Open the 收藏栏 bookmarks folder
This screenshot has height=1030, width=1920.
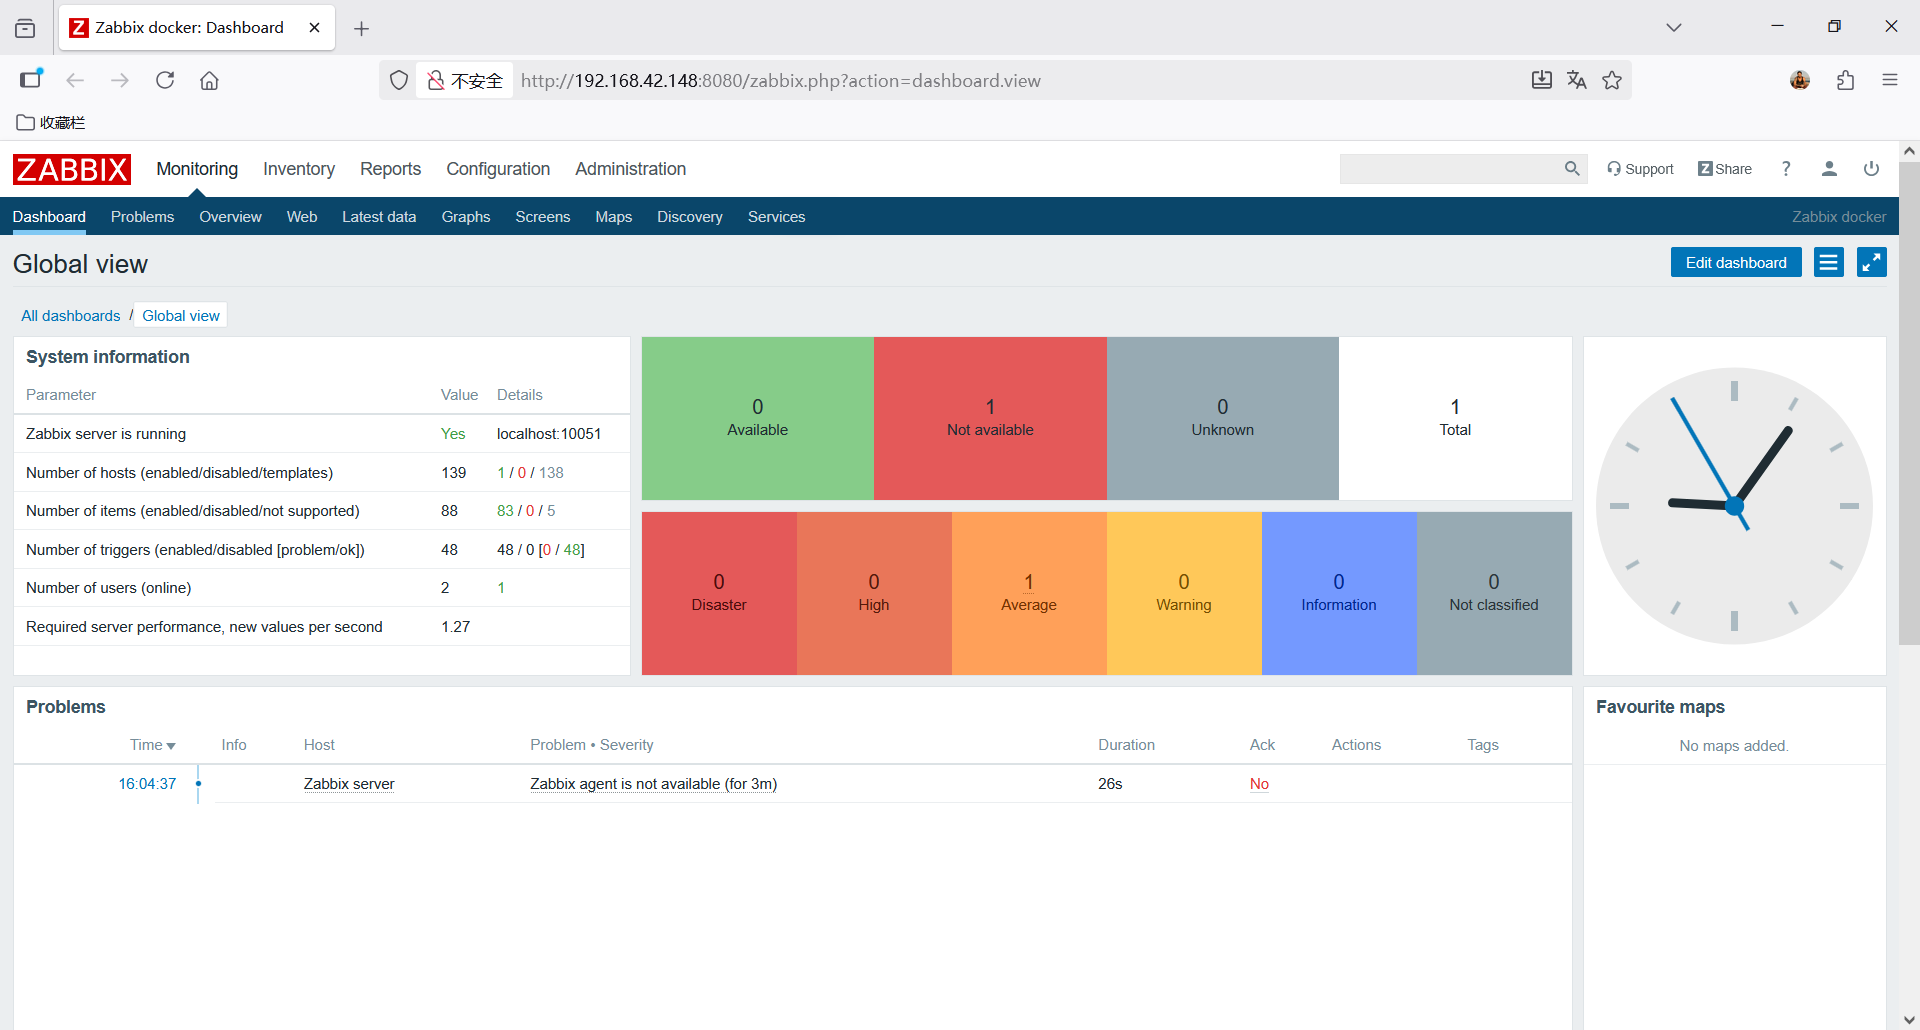(x=51, y=122)
